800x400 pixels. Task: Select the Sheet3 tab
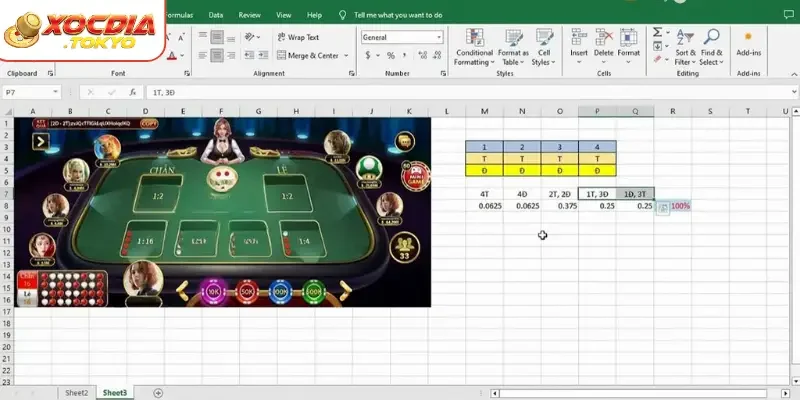(x=114, y=393)
